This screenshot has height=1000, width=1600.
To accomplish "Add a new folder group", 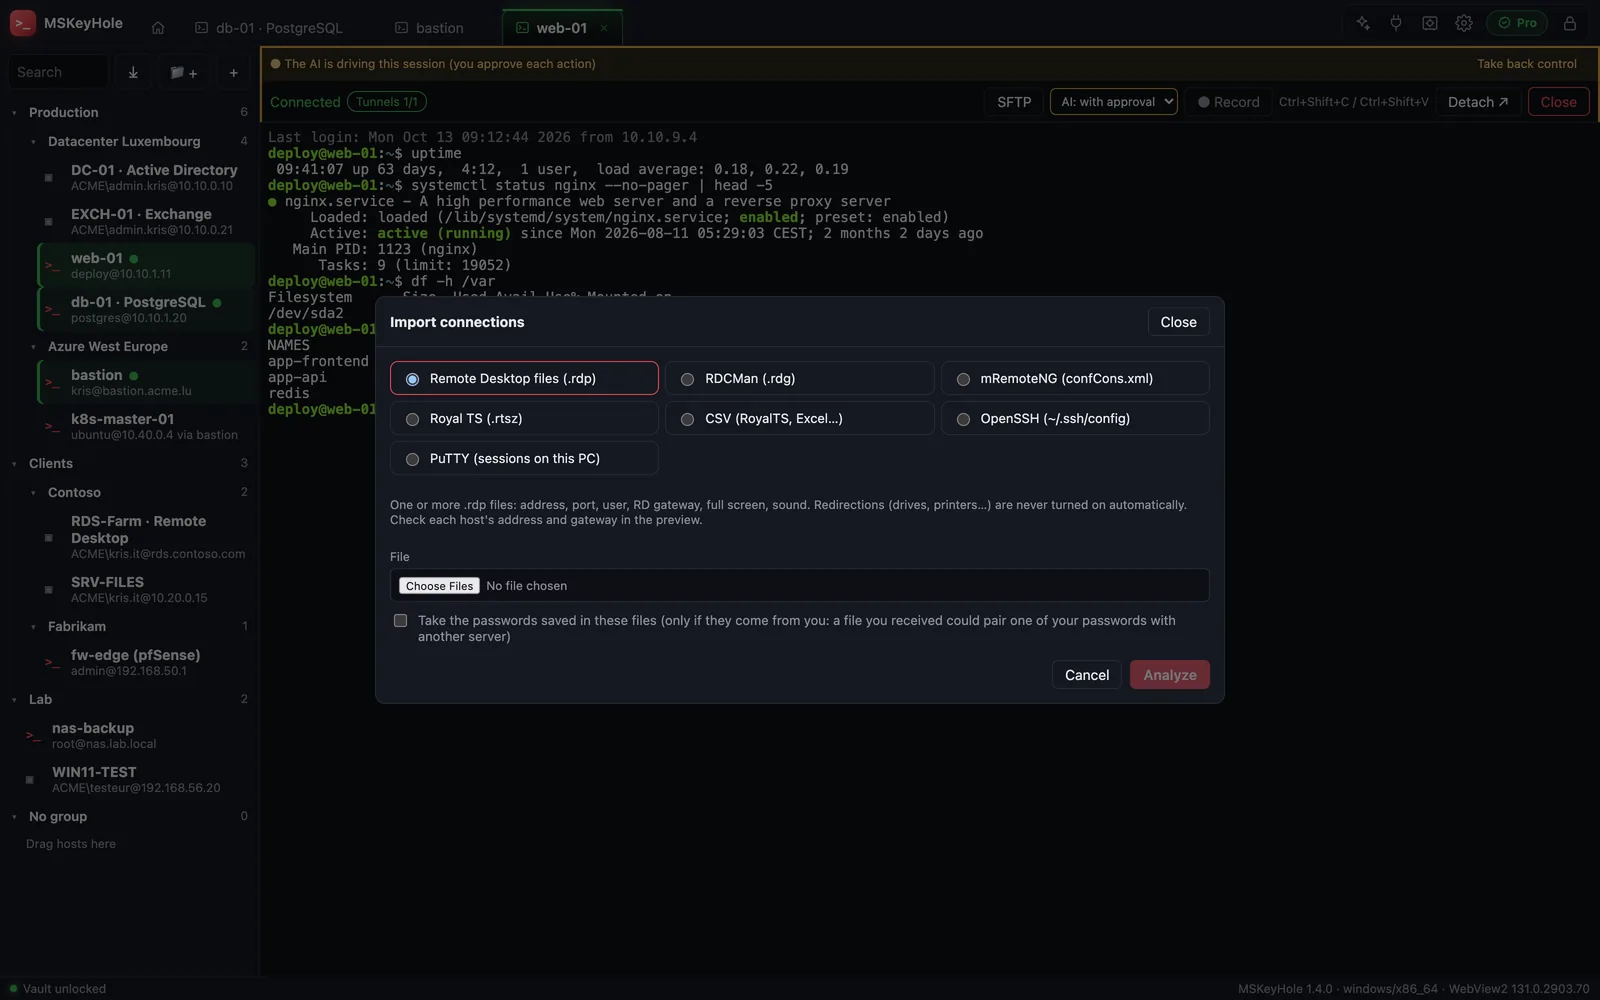I will (183, 72).
